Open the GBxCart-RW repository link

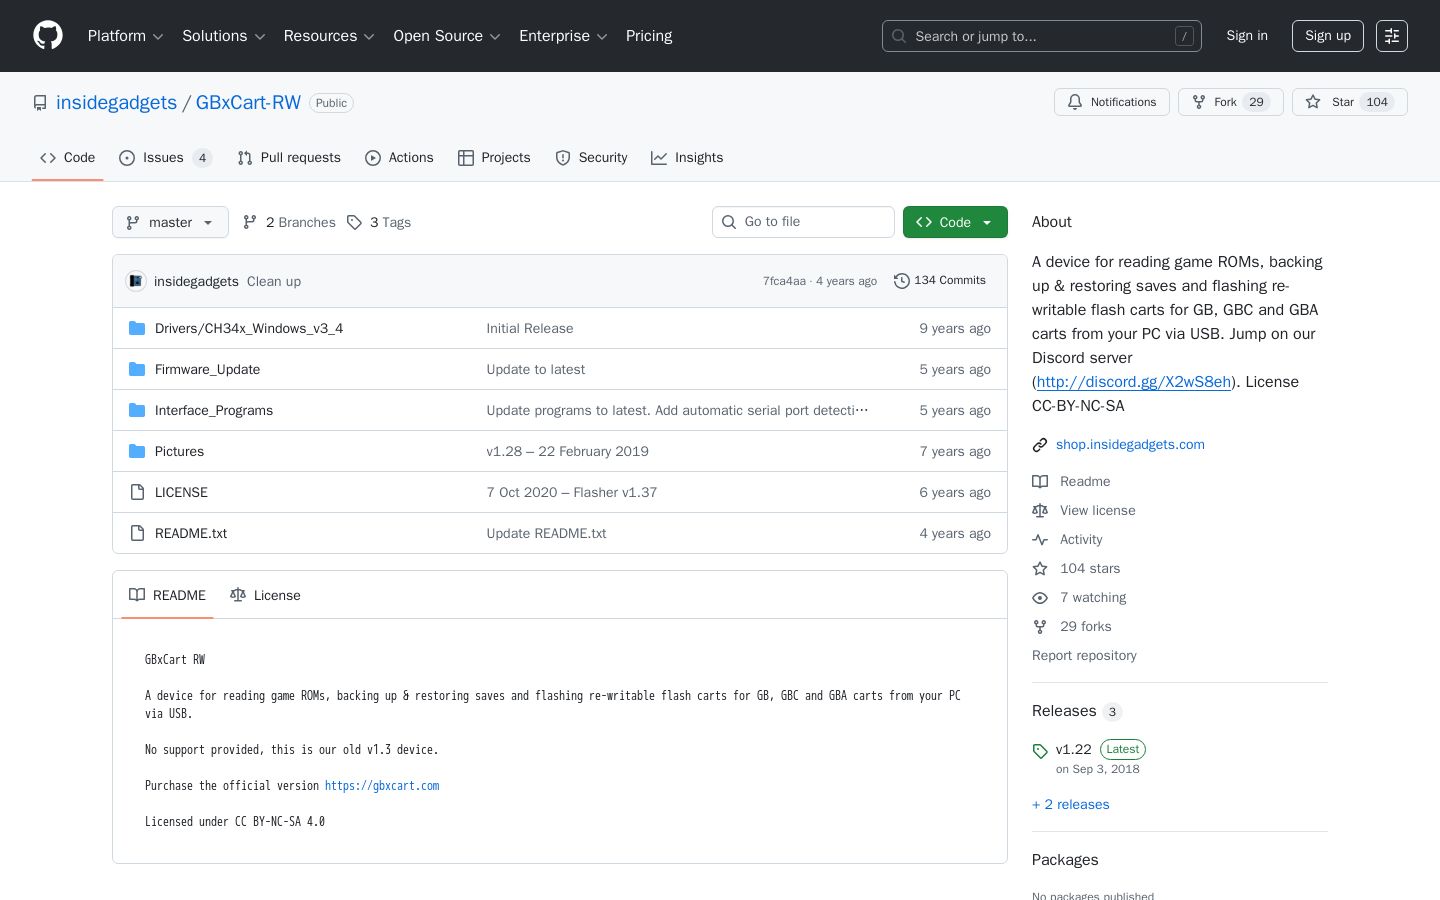tap(248, 103)
